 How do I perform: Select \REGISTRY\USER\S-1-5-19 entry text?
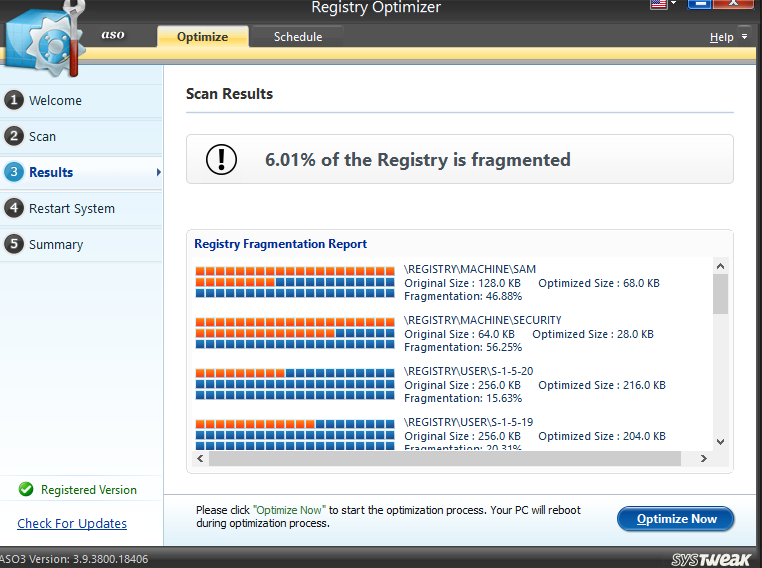click(468, 422)
